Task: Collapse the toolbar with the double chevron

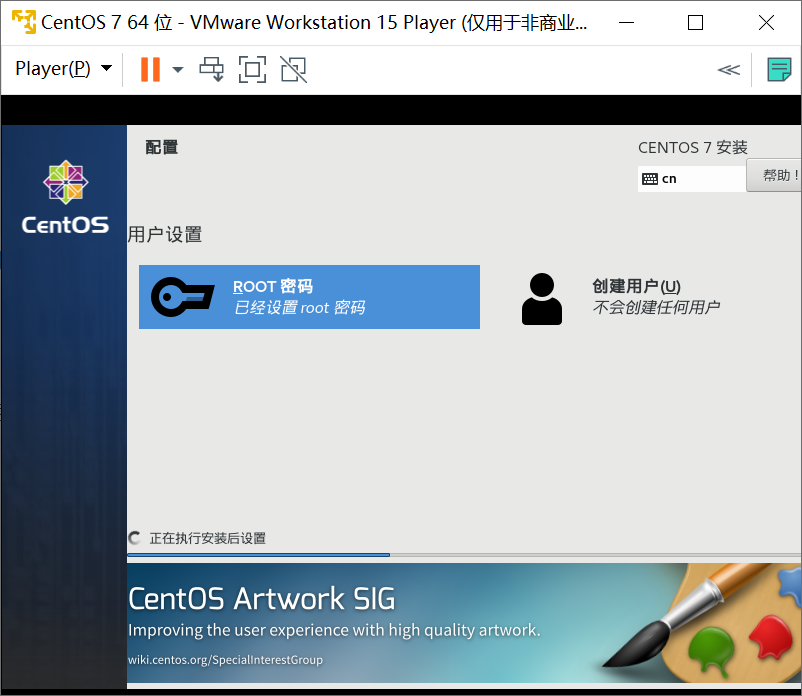Action: [x=728, y=70]
